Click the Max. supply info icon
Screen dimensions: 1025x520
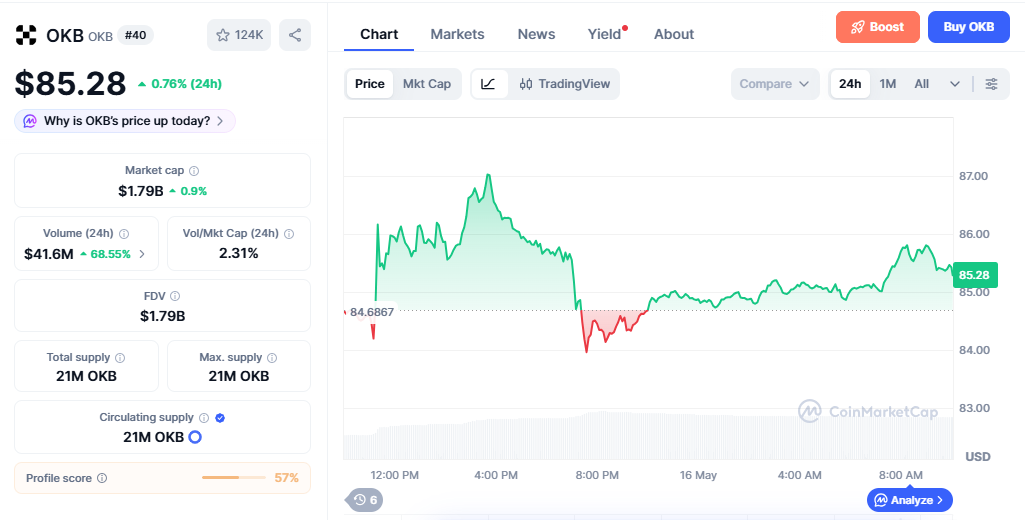(x=272, y=358)
